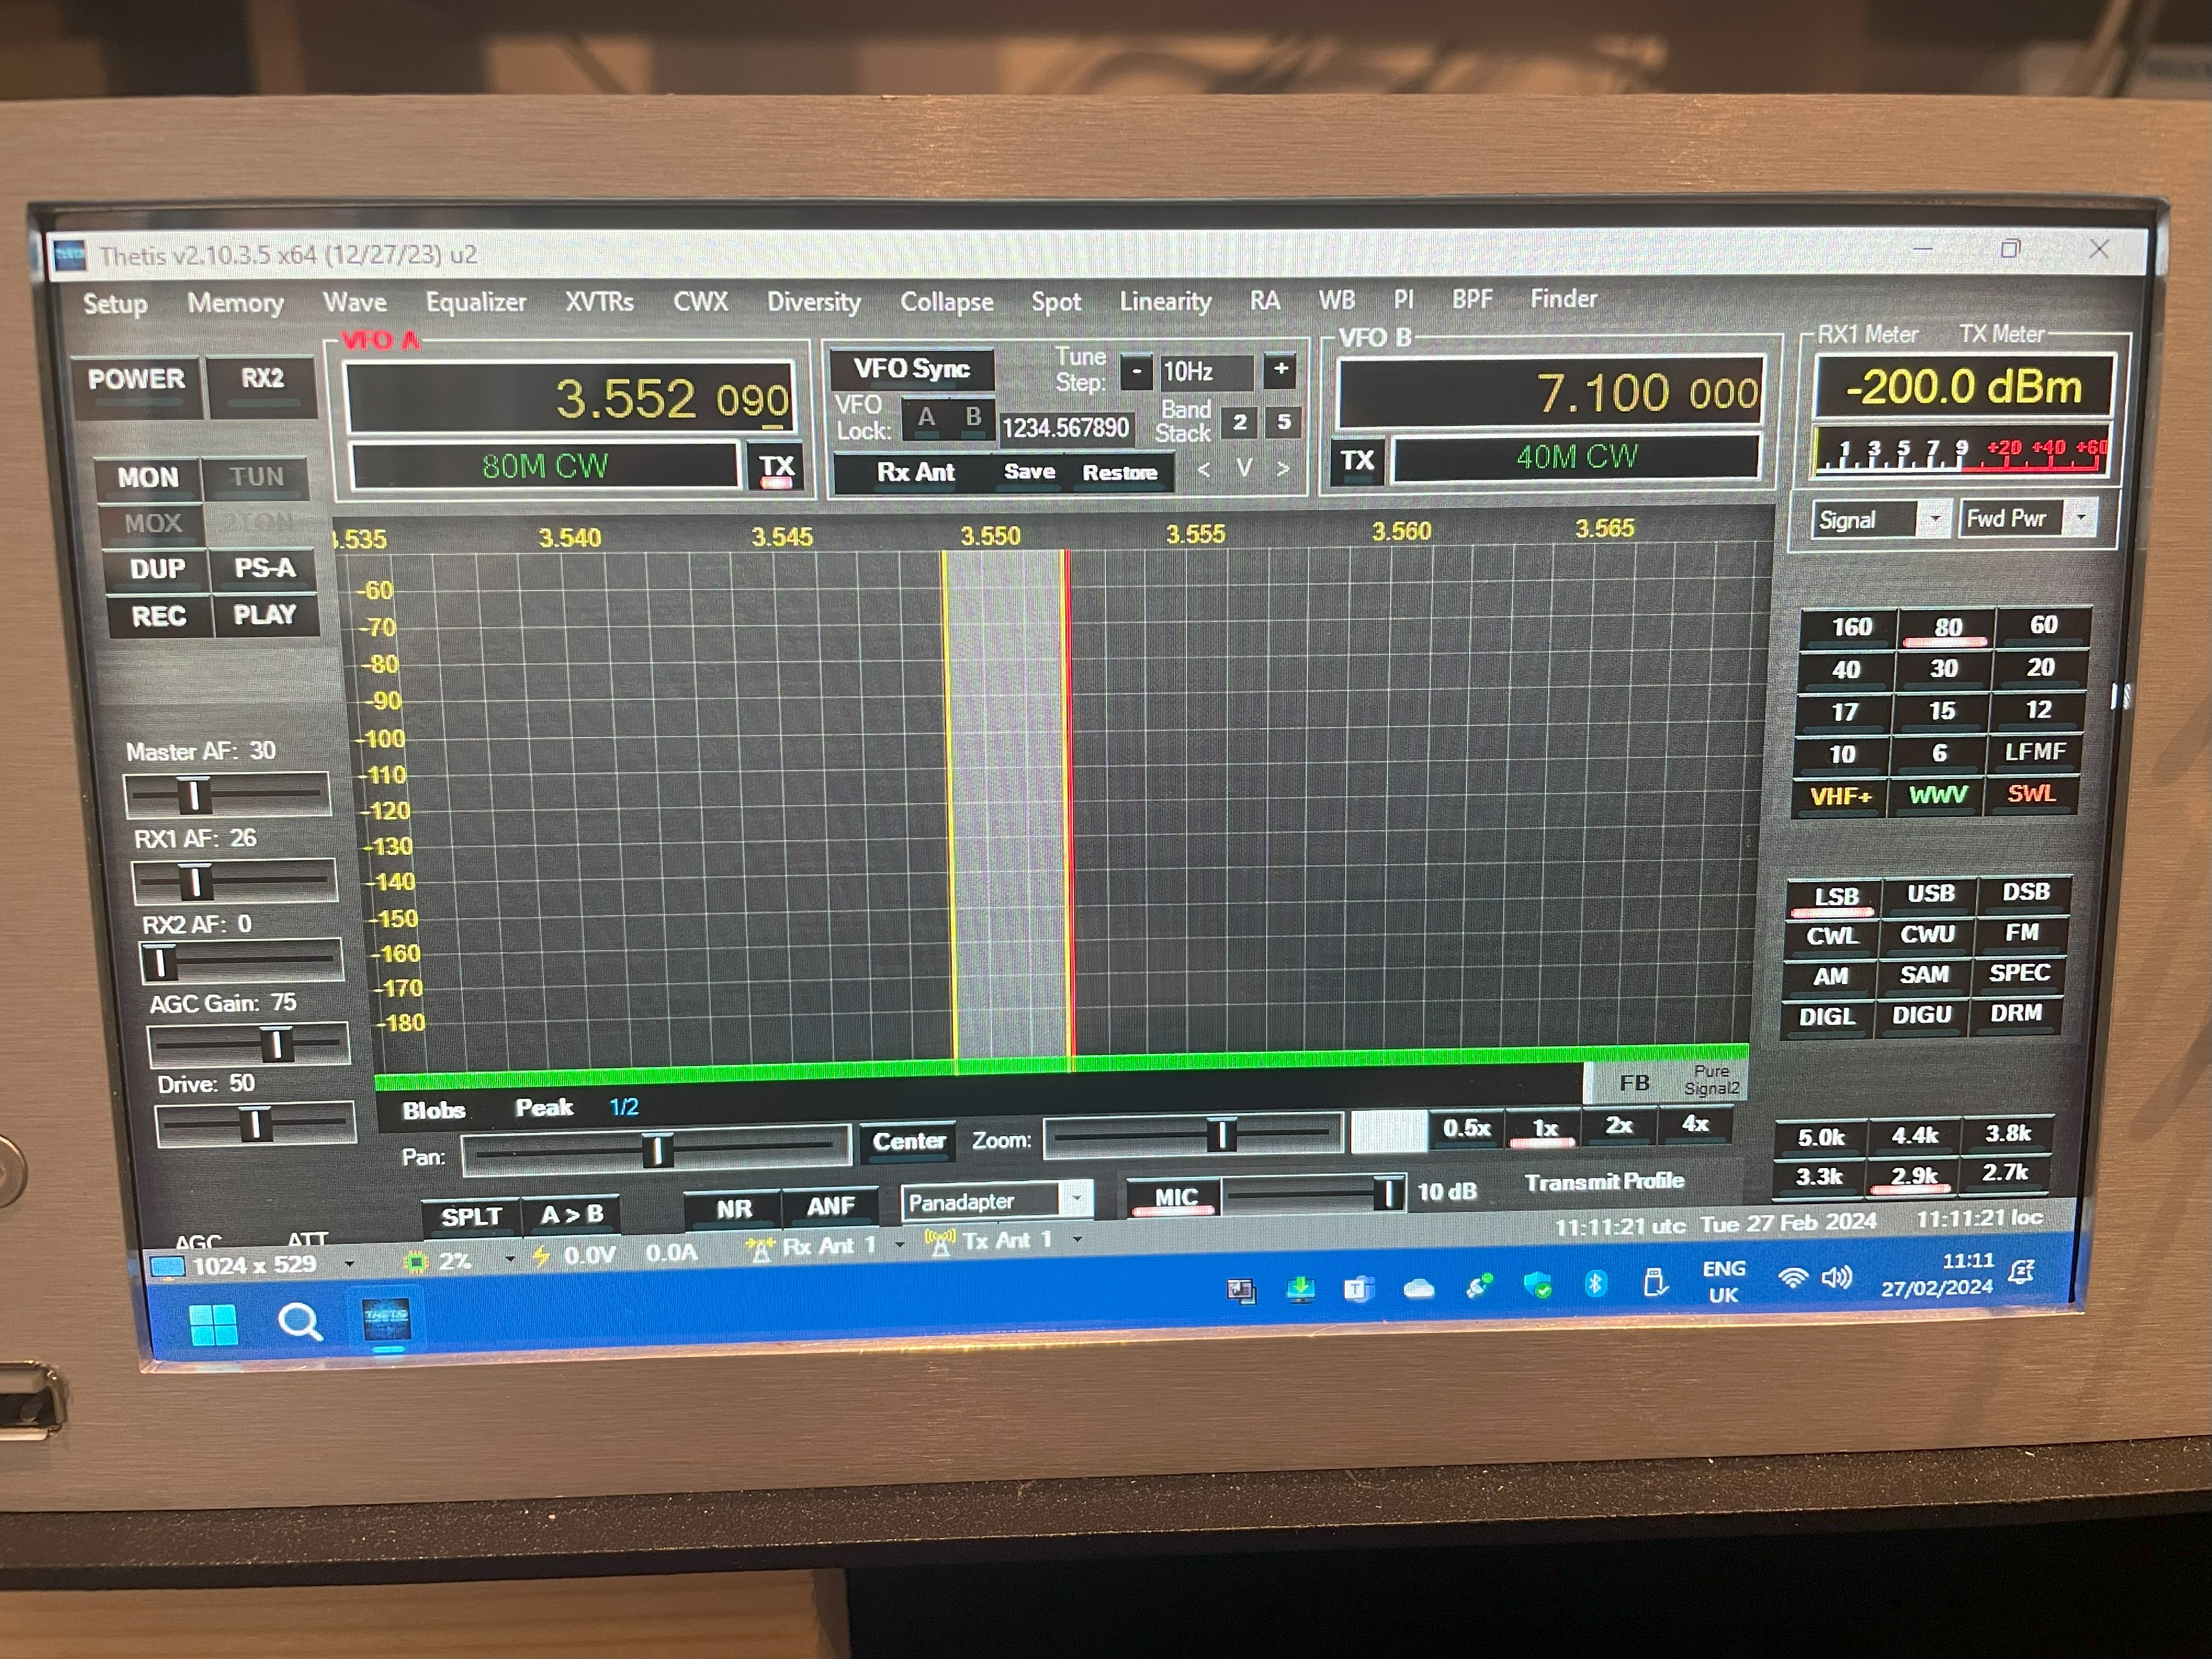Click the band stack V arrow
The image size is (2212, 1659).
[1244, 468]
